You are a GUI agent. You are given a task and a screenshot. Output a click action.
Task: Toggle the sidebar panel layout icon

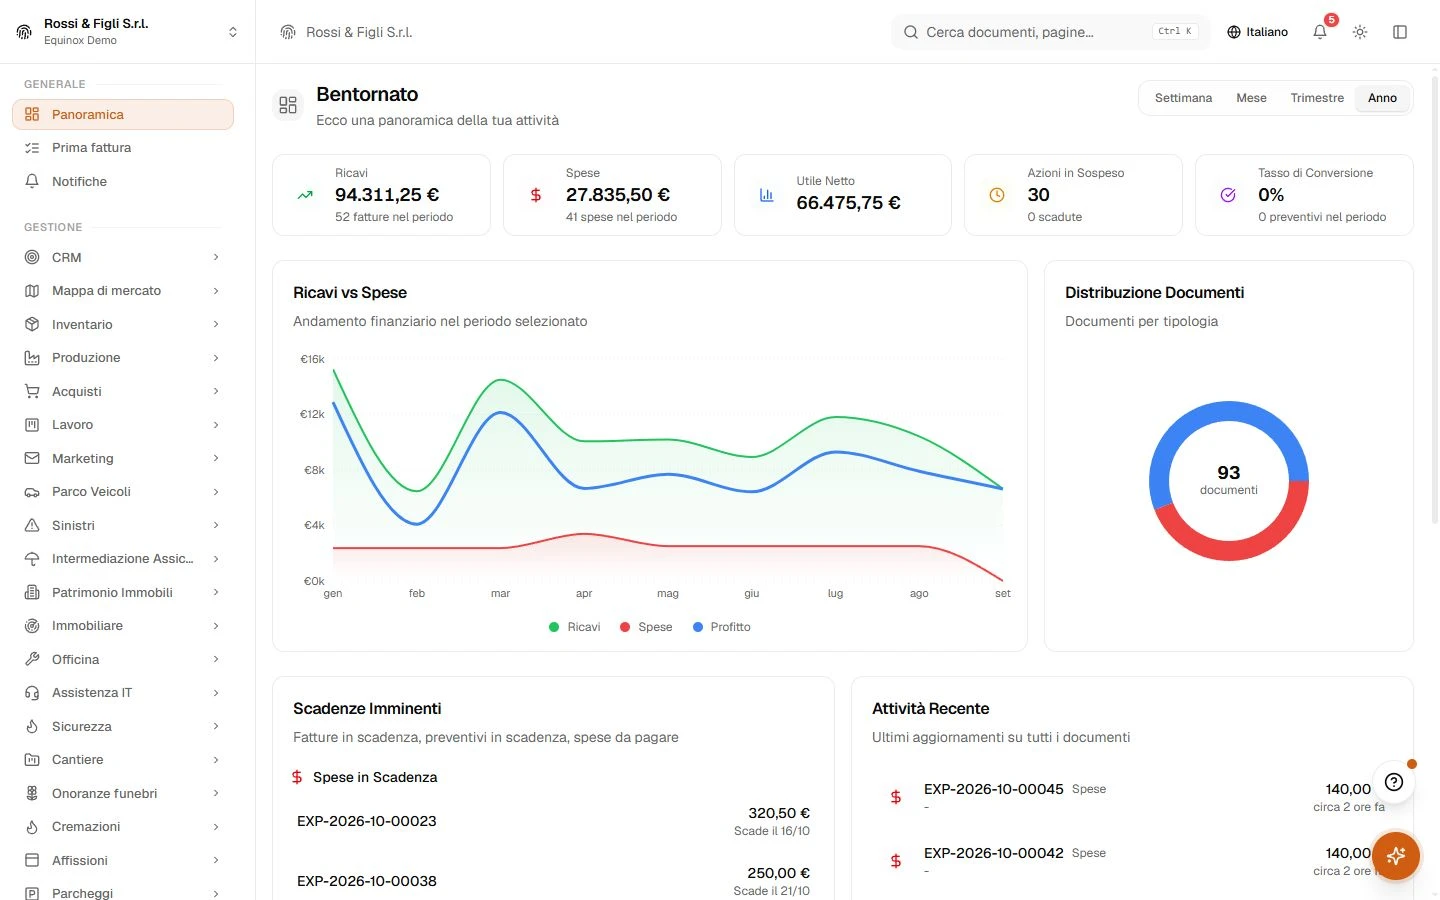(1400, 32)
